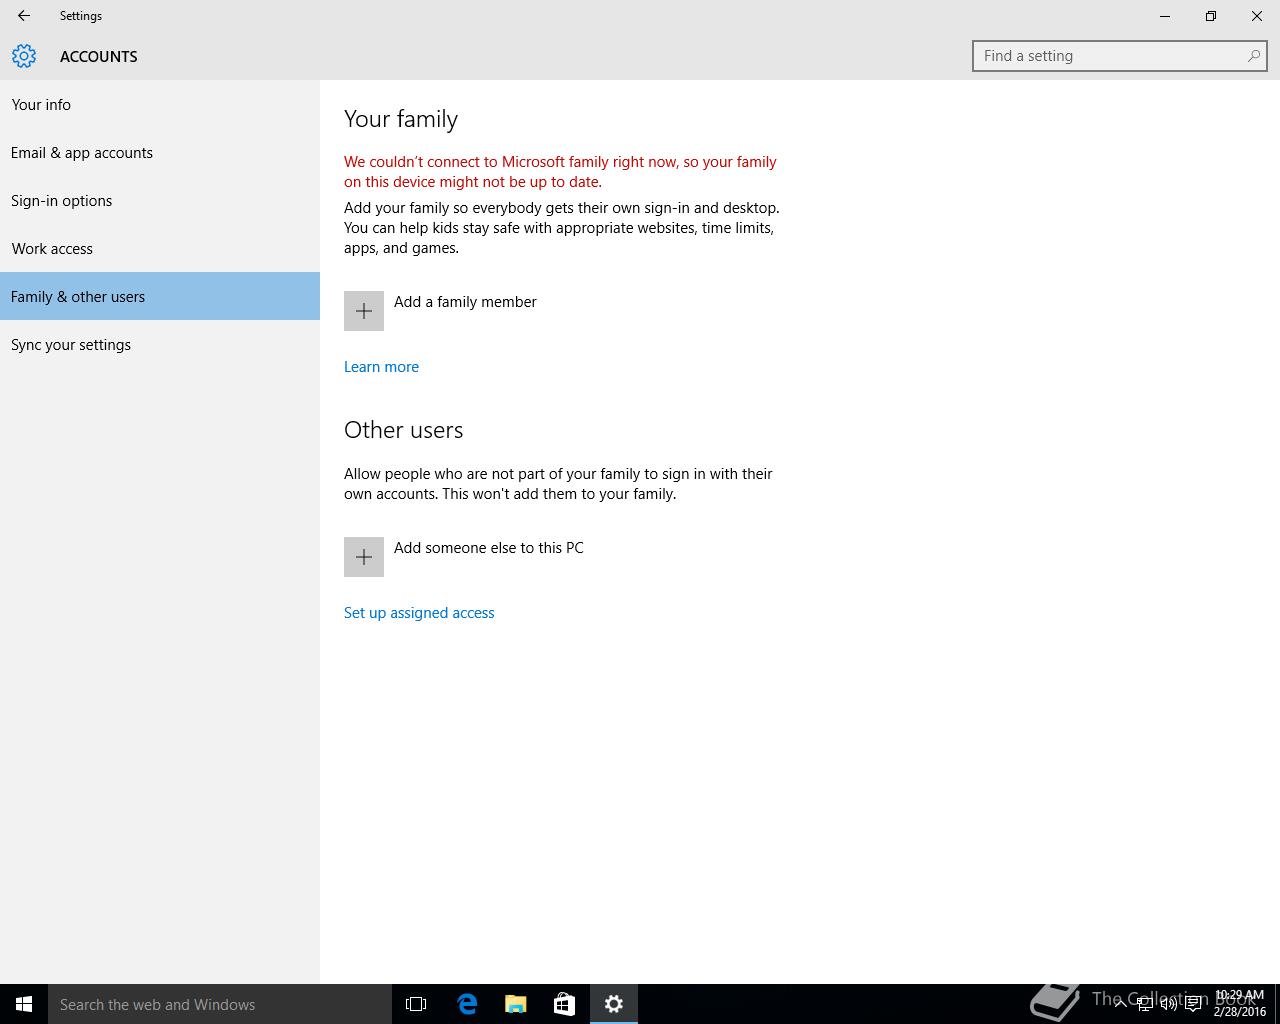Open Task View from the taskbar
Viewport: 1280px width, 1024px height.
[x=416, y=1004]
